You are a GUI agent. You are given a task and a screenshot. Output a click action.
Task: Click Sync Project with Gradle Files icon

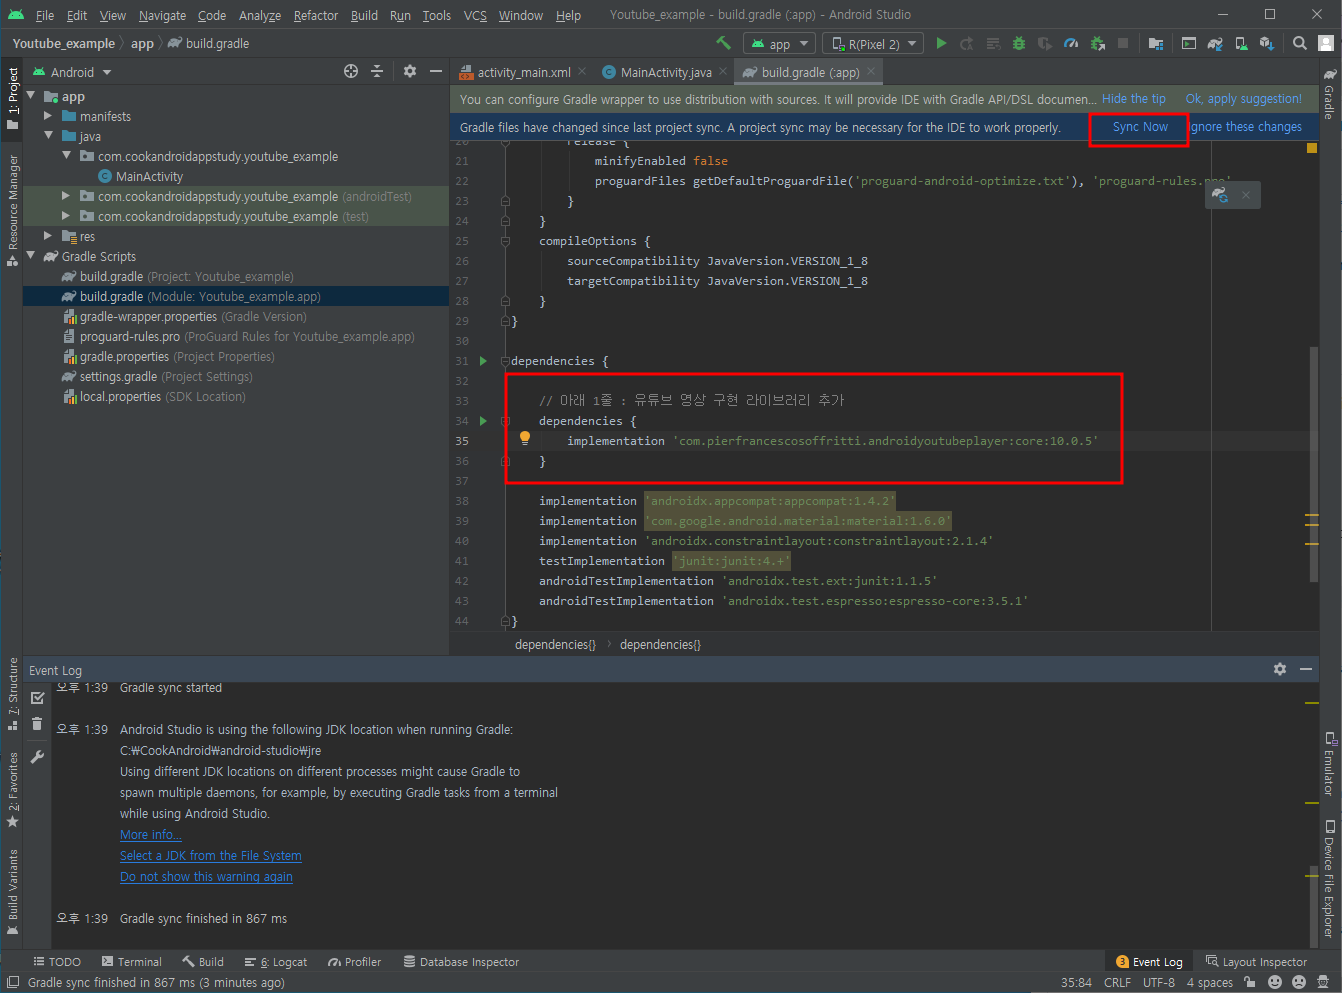(1215, 43)
